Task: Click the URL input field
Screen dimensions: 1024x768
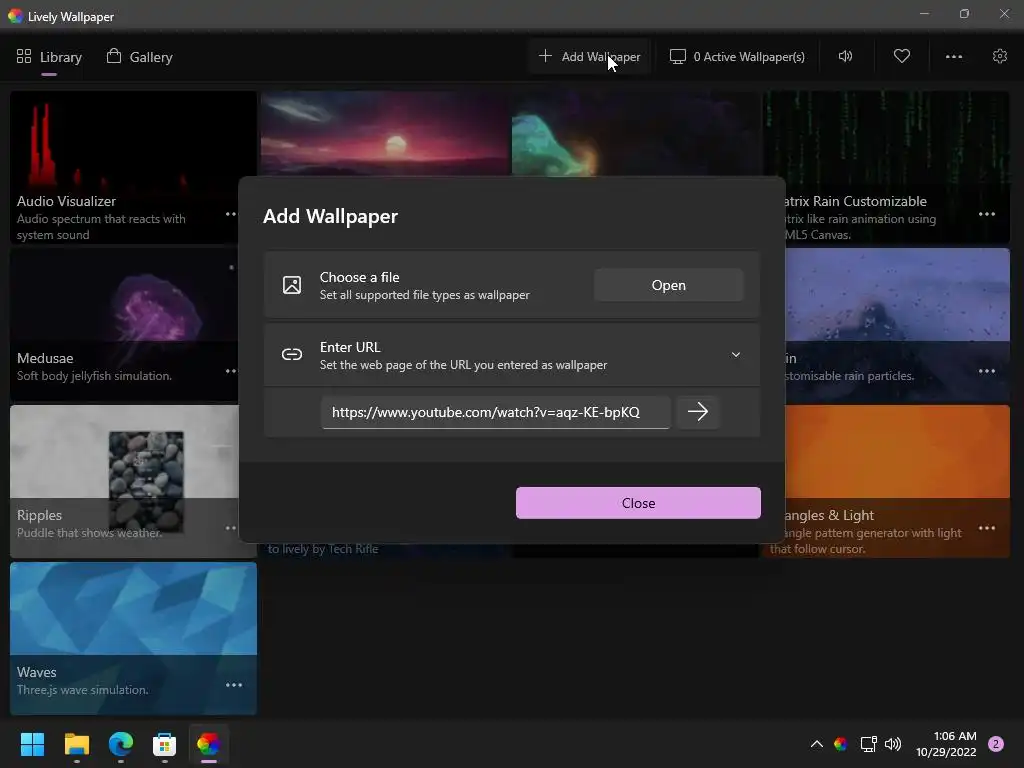Action: pyautogui.click(x=496, y=412)
